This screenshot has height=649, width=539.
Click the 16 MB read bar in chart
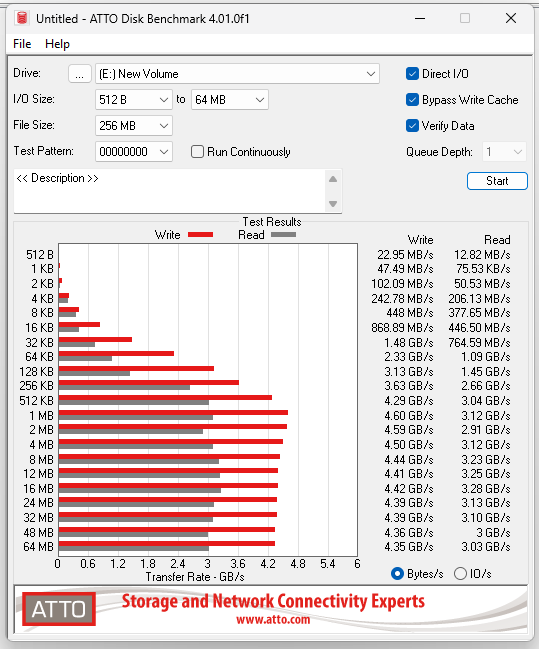click(x=140, y=490)
